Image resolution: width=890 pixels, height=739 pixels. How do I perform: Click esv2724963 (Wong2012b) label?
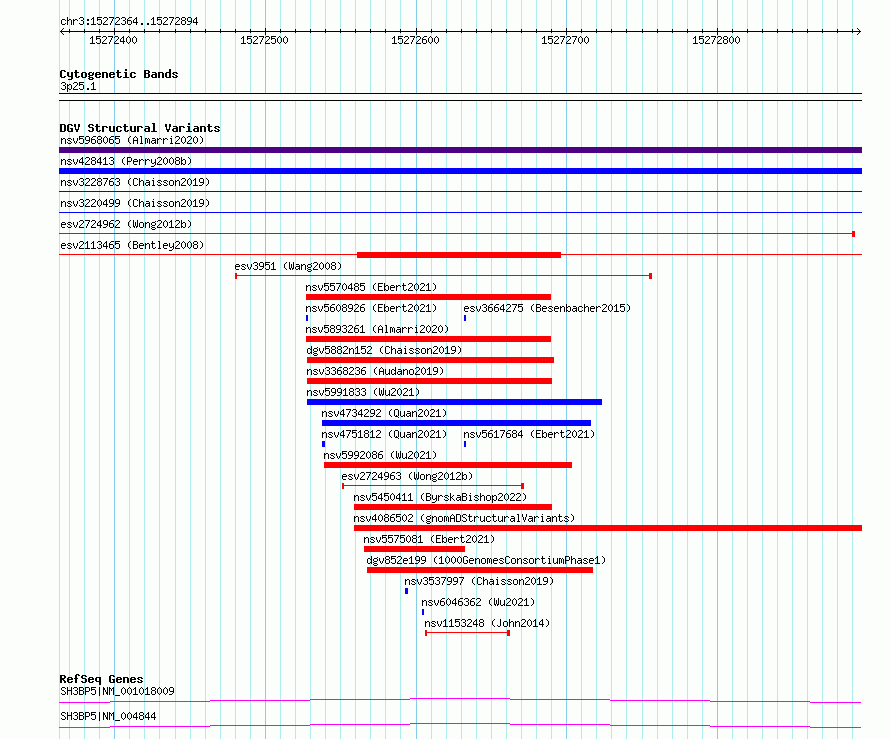coord(407,476)
